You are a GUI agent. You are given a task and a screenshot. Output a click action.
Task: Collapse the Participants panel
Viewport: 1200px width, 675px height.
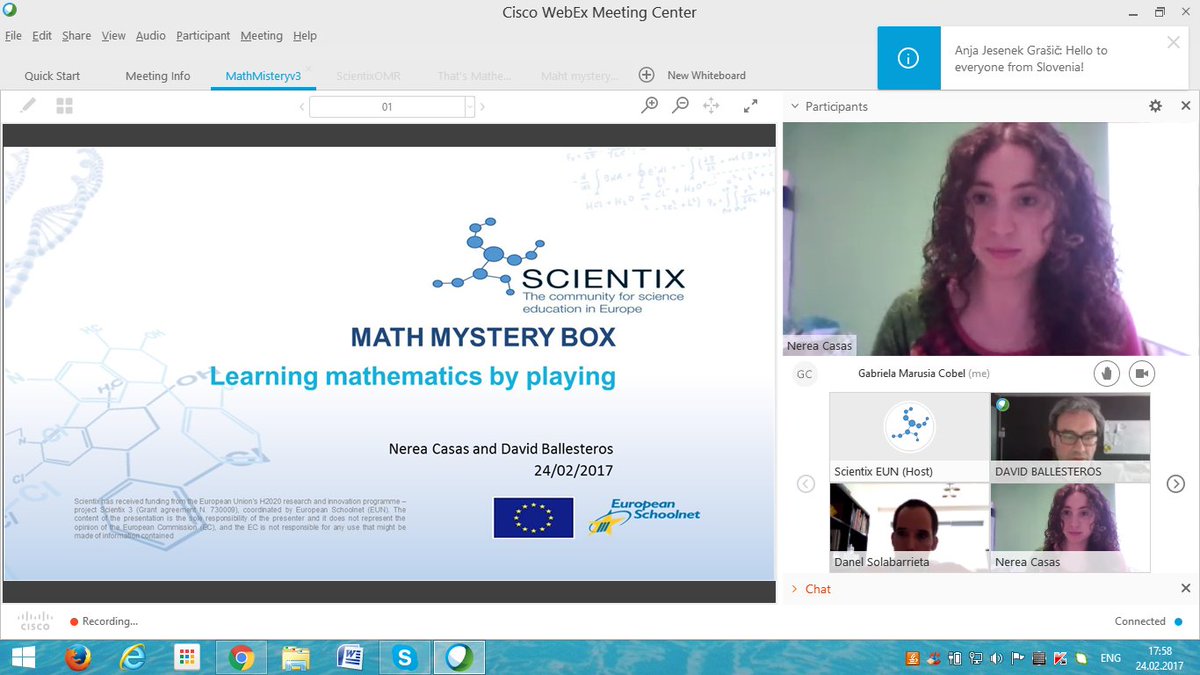click(x=794, y=106)
